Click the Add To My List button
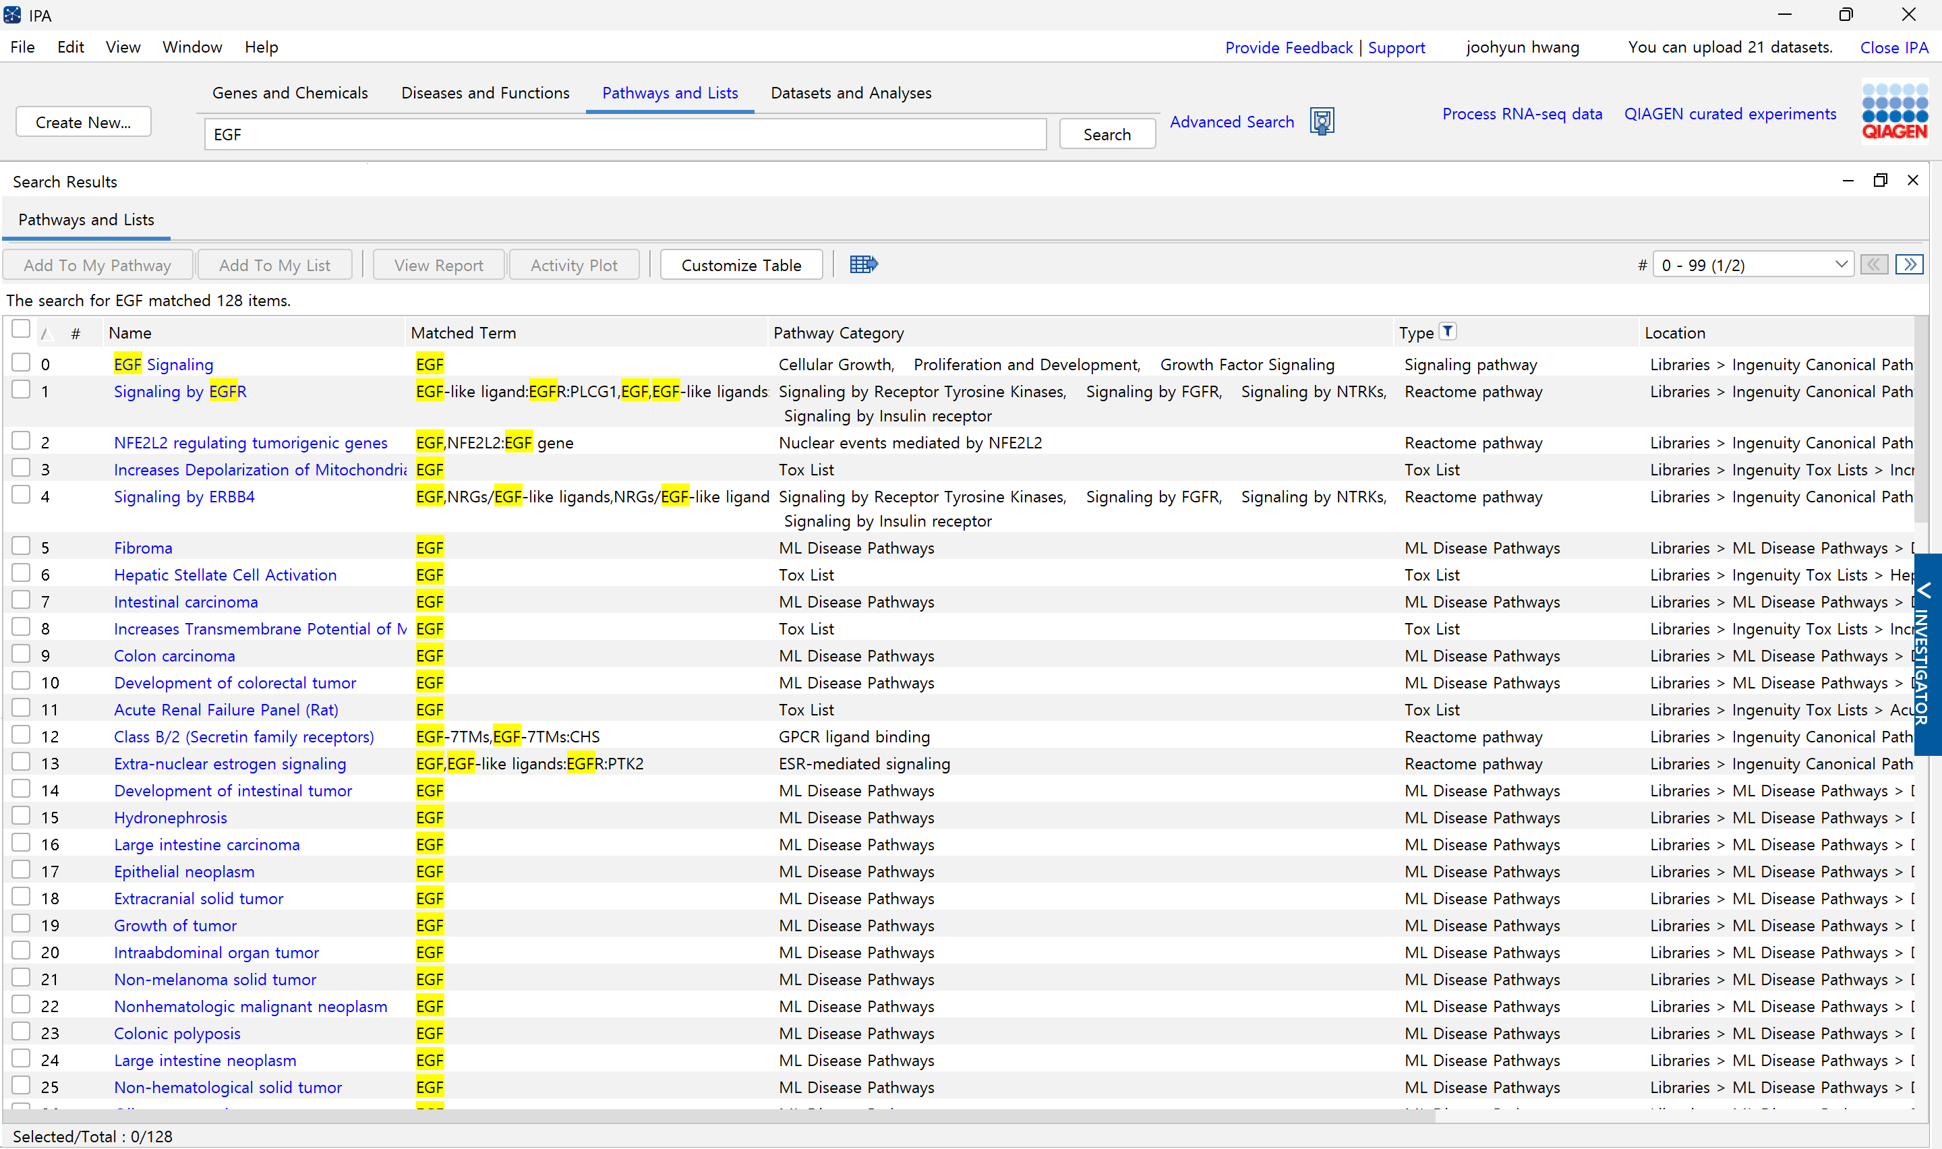The width and height of the screenshot is (1942, 1149). 275,265
